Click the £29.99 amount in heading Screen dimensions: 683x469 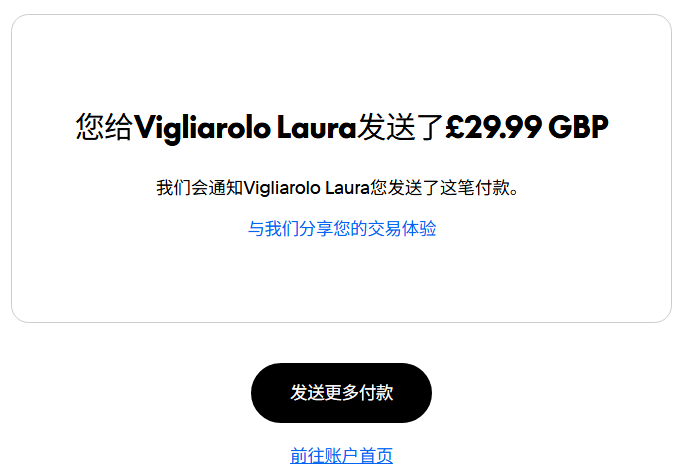click(x=494, y=128)
